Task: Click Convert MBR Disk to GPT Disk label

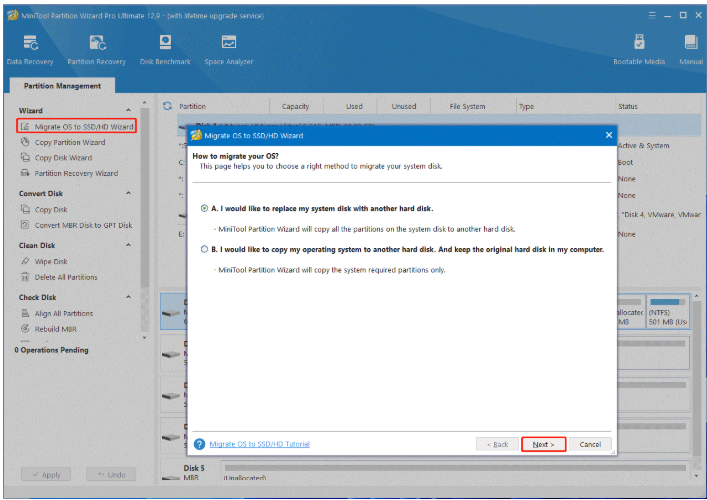Action: [x=83, y=225]
